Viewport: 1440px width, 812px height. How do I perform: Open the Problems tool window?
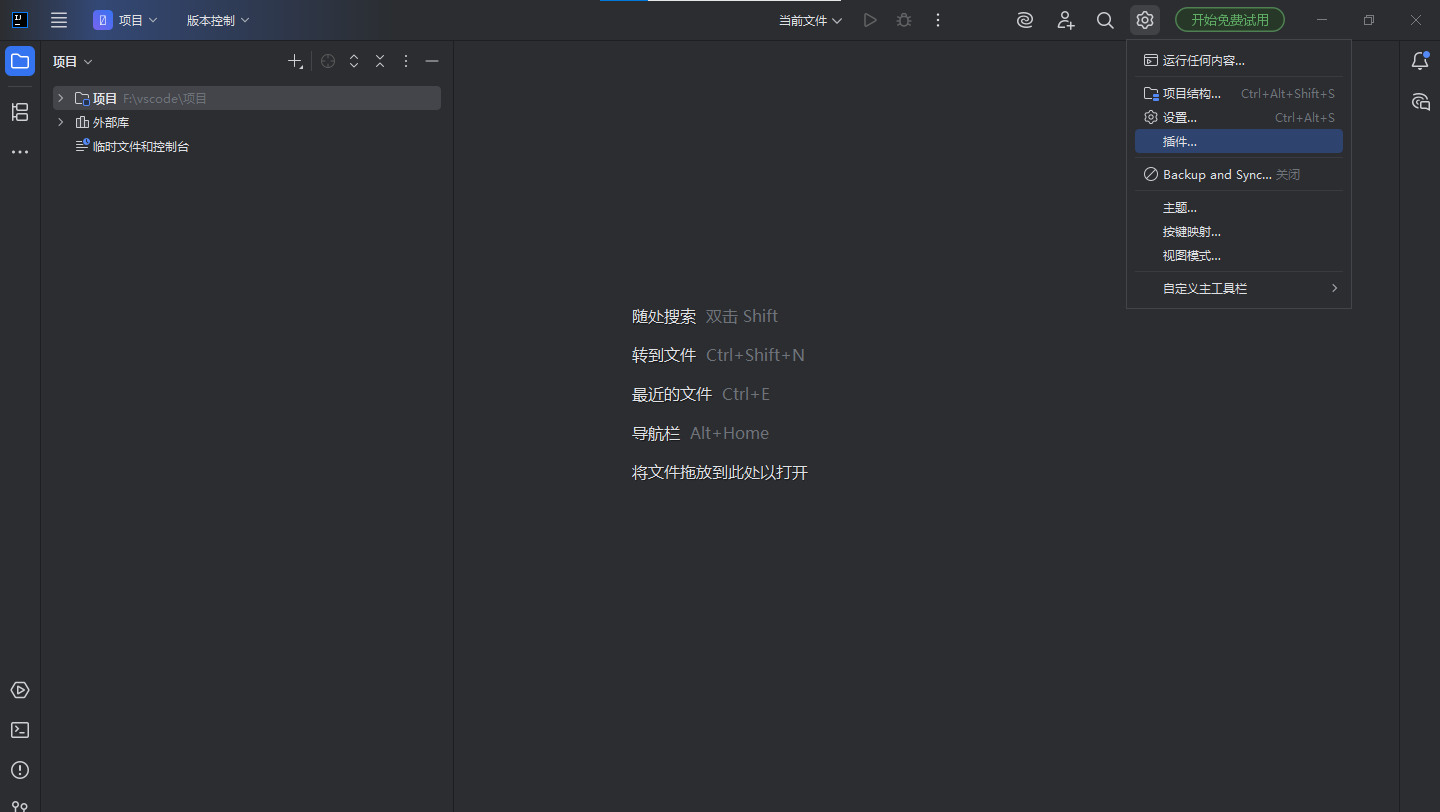point(19,770)
